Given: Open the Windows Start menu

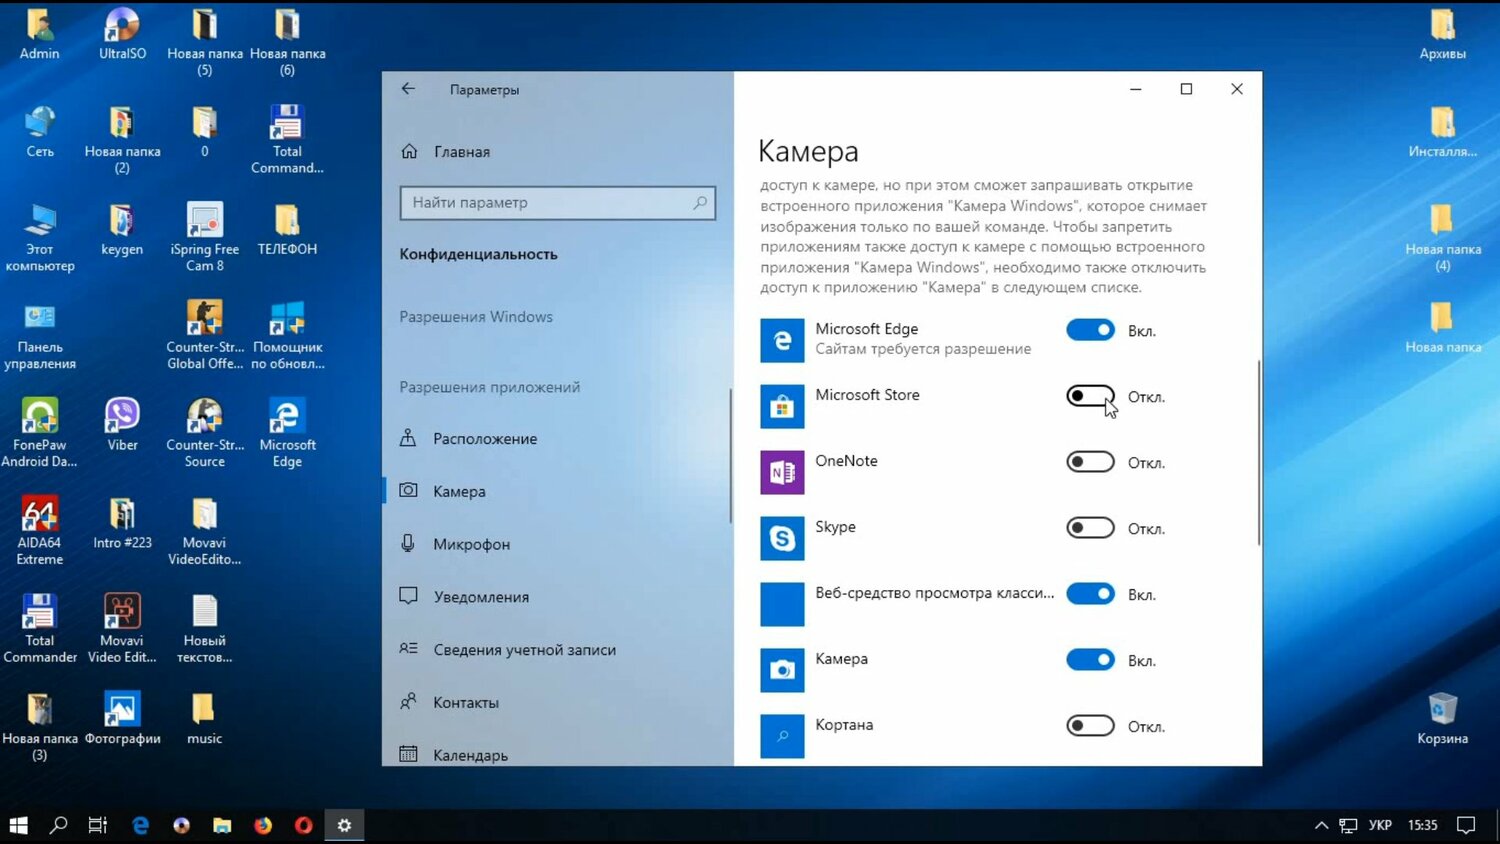Looking at the screenshot, I should point(18,825).
